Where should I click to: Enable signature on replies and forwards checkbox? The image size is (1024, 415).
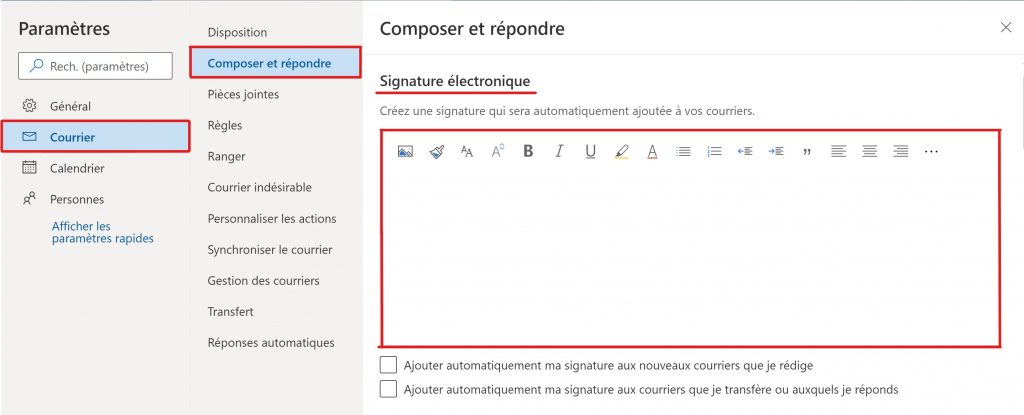click(x=388, y=389)
